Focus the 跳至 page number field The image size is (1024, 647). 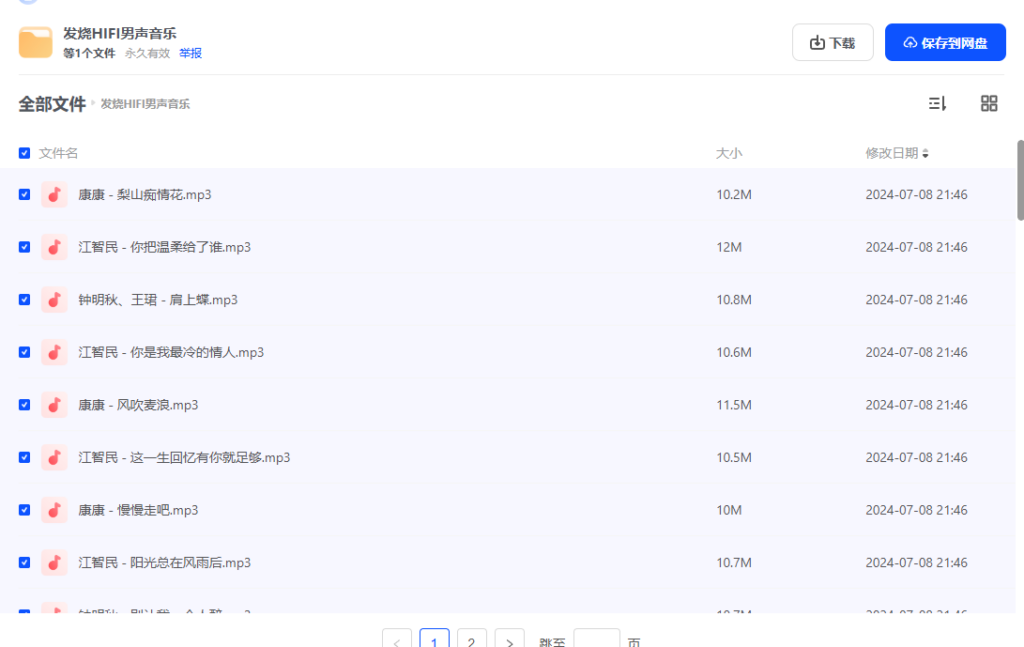pyautogui.click(x=596, y=639)
